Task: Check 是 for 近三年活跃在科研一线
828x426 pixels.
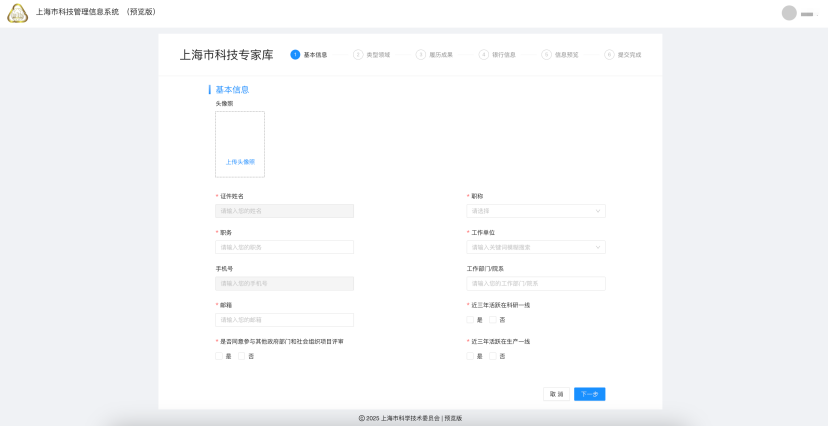Action: pos(470,320)
